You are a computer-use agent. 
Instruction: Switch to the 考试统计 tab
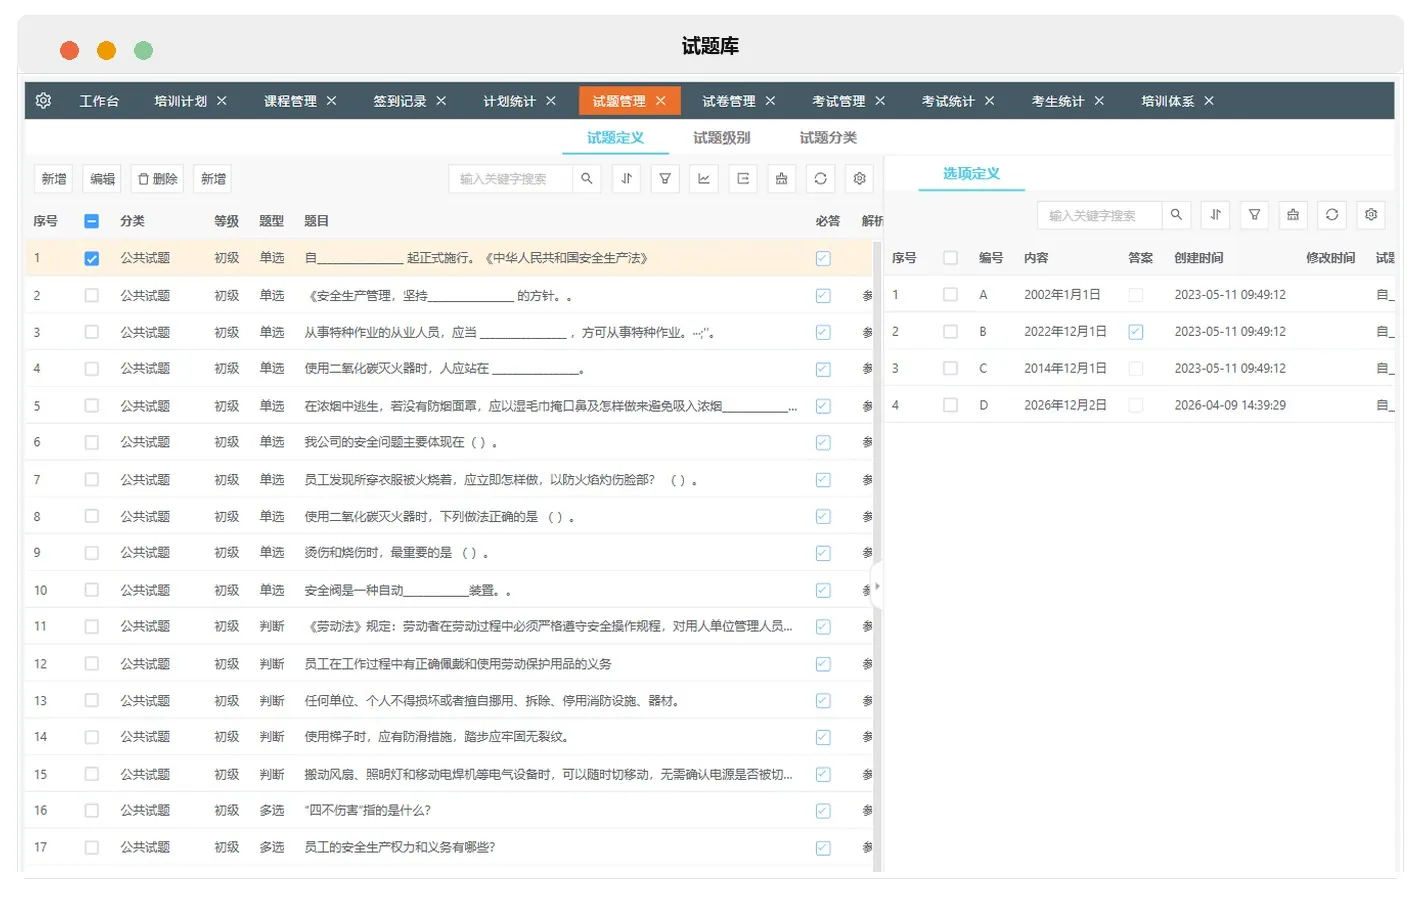pyautogui.click(x=947, y=101)
